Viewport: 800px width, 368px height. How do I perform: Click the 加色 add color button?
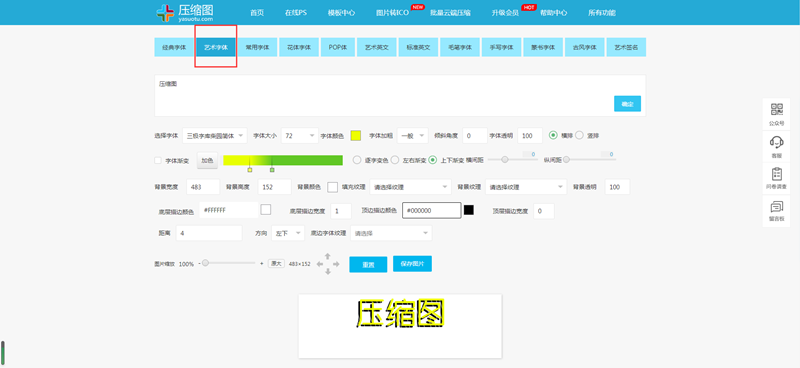[x=207, y=160]
